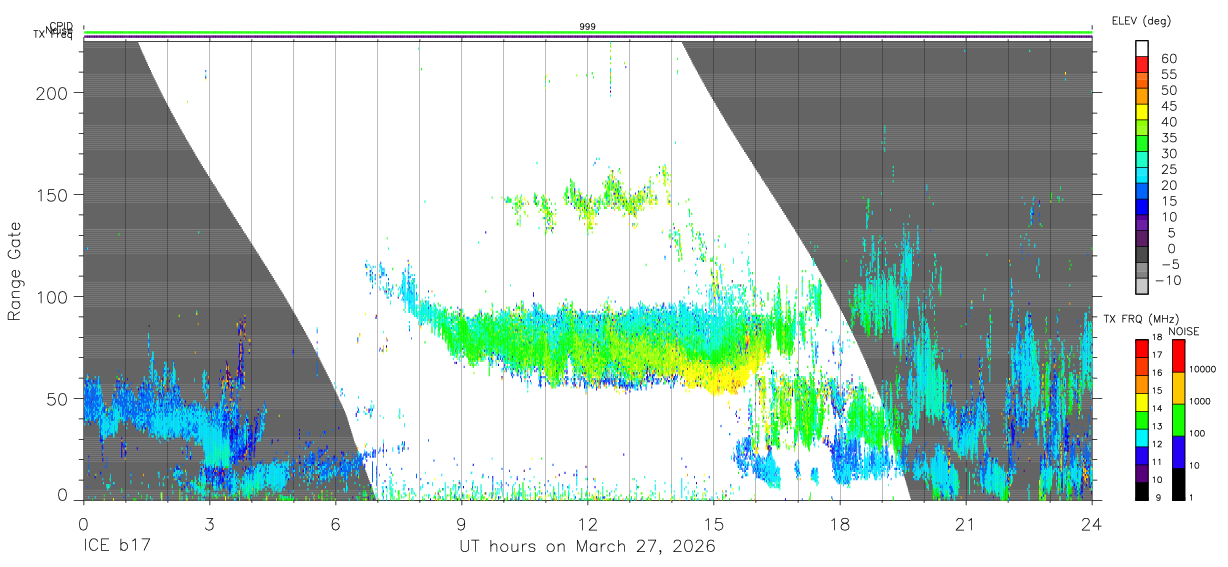Click the 18 tick on UT hours axis
1228x567 pixels.
(840, 523)
